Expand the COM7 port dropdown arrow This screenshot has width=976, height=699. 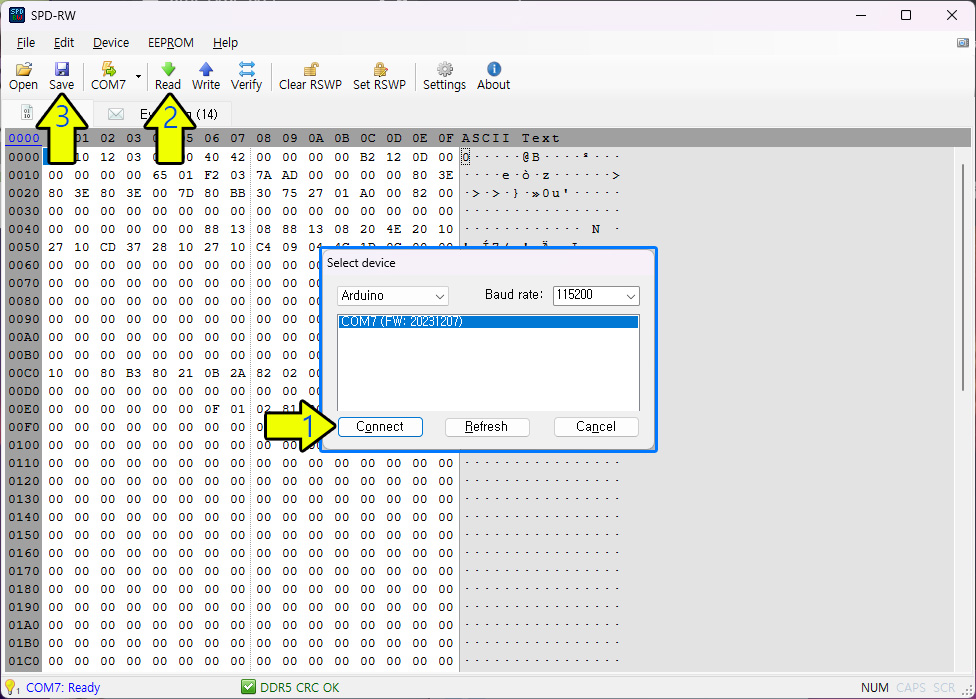138,76
